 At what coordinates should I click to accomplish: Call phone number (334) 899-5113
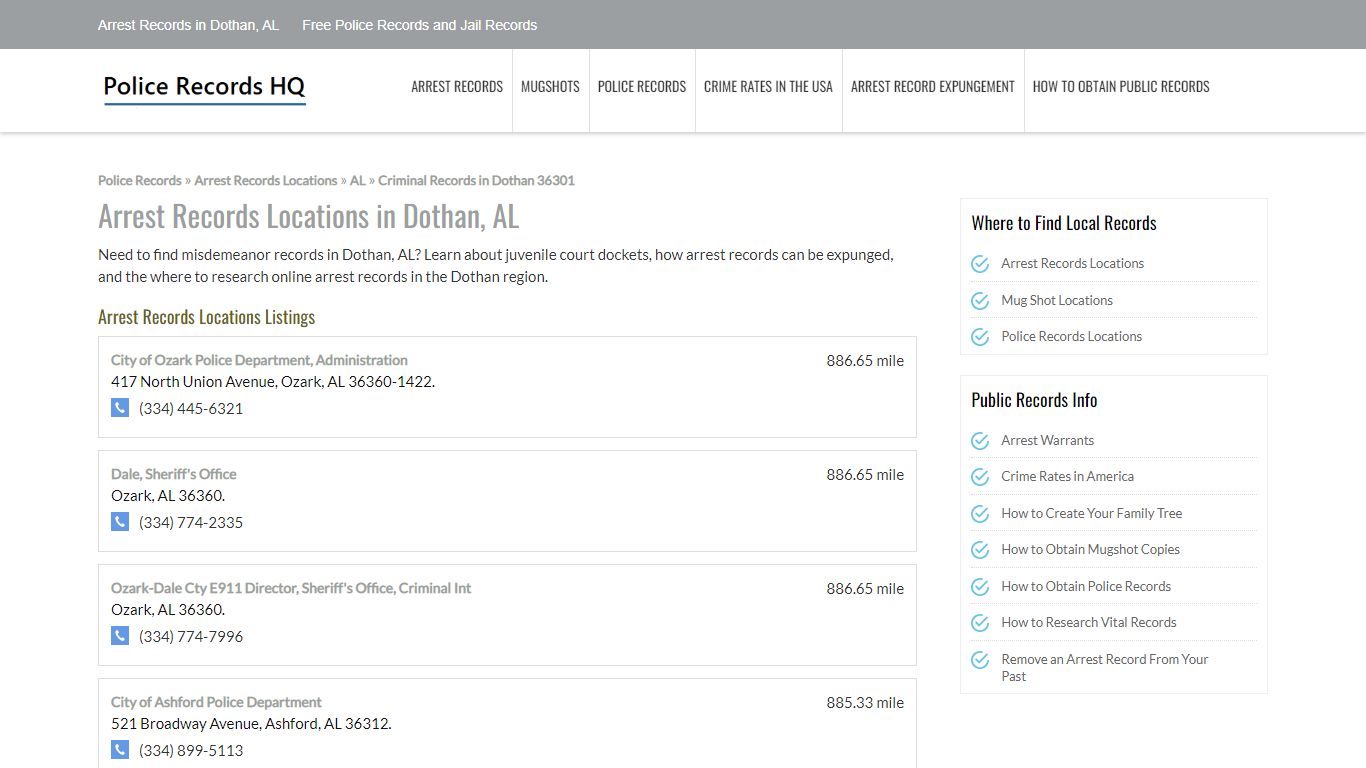(x=191, y=750)
